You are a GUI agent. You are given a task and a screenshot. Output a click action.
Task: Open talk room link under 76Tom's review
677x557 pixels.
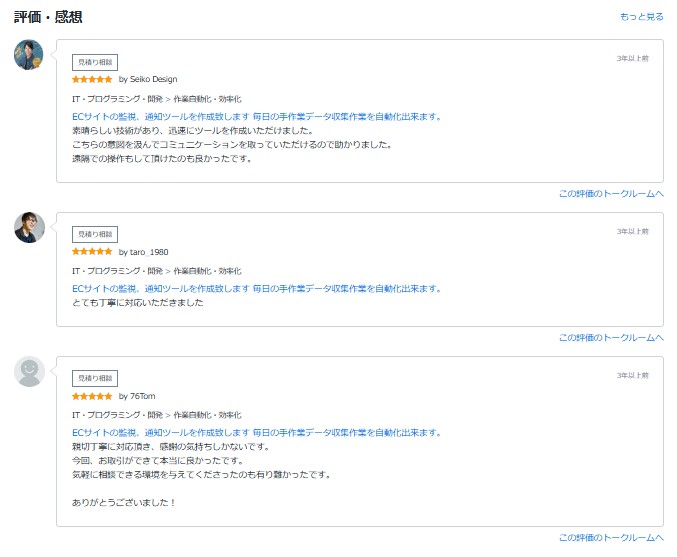pyautogui.click(x=611, y=537)
